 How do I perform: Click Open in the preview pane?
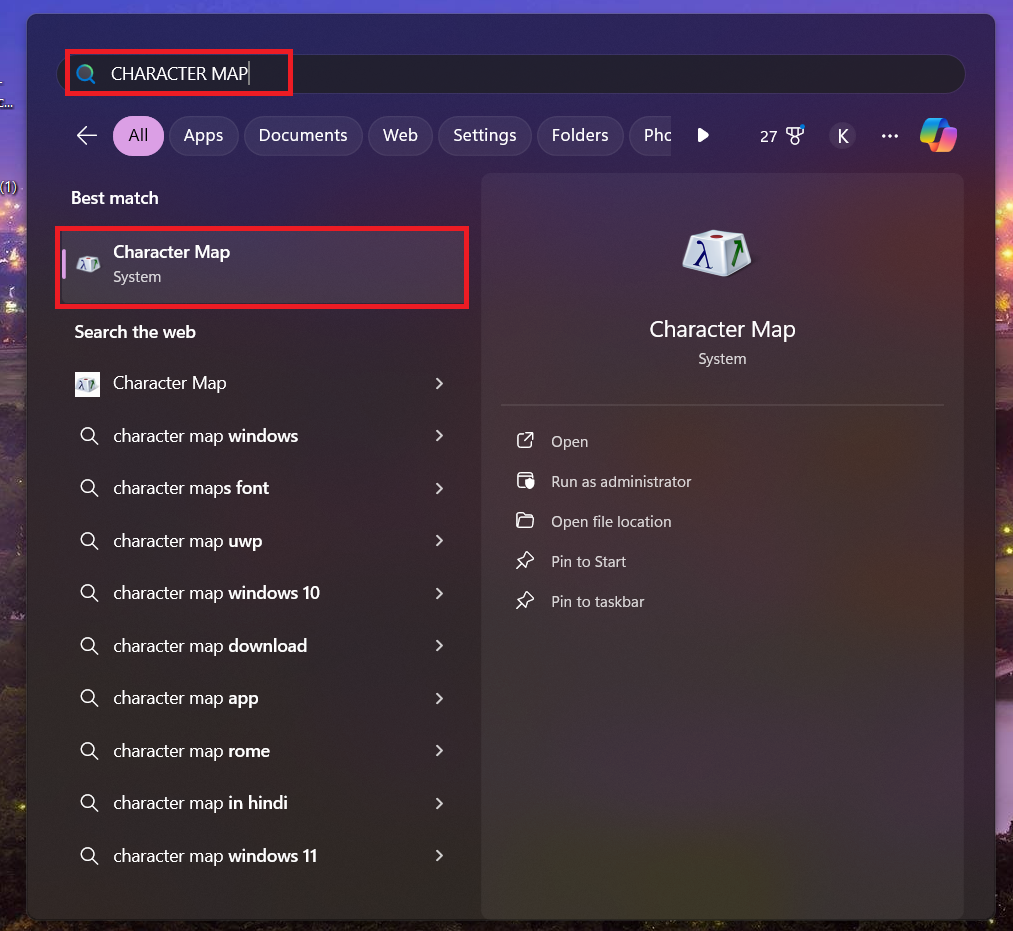pos(569,441)
